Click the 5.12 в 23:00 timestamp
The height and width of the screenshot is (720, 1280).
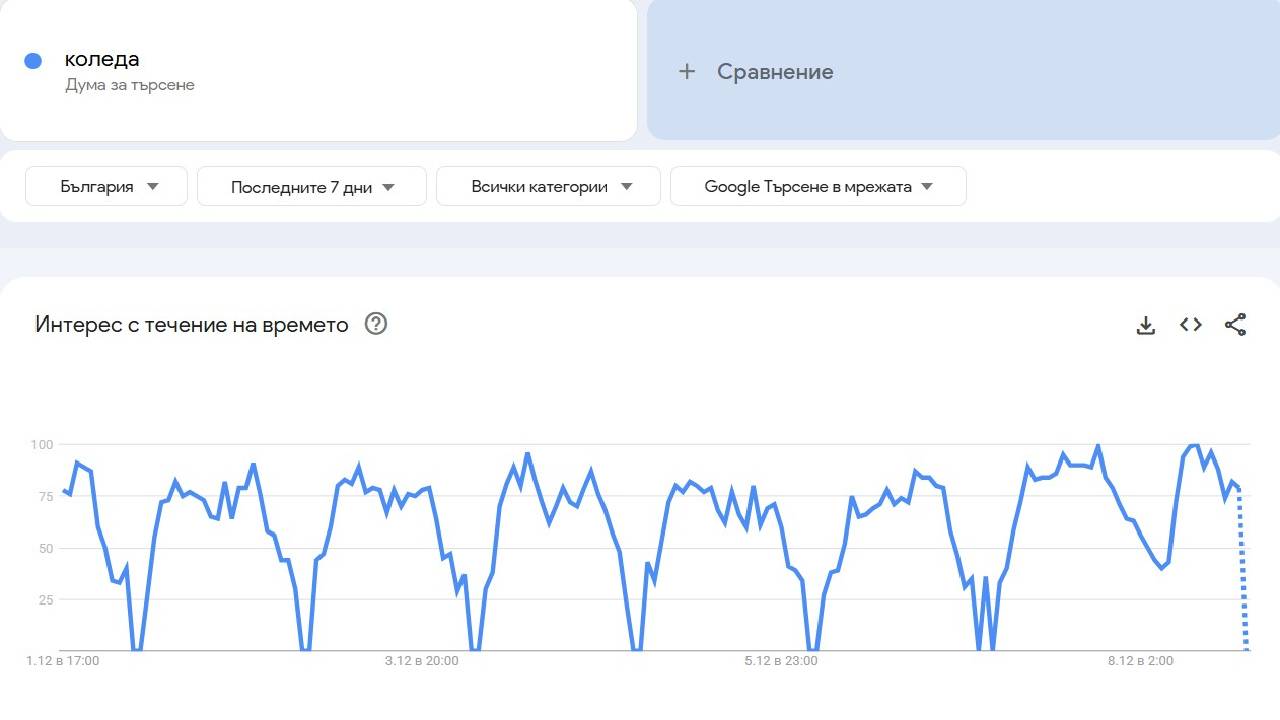[780, 660]
